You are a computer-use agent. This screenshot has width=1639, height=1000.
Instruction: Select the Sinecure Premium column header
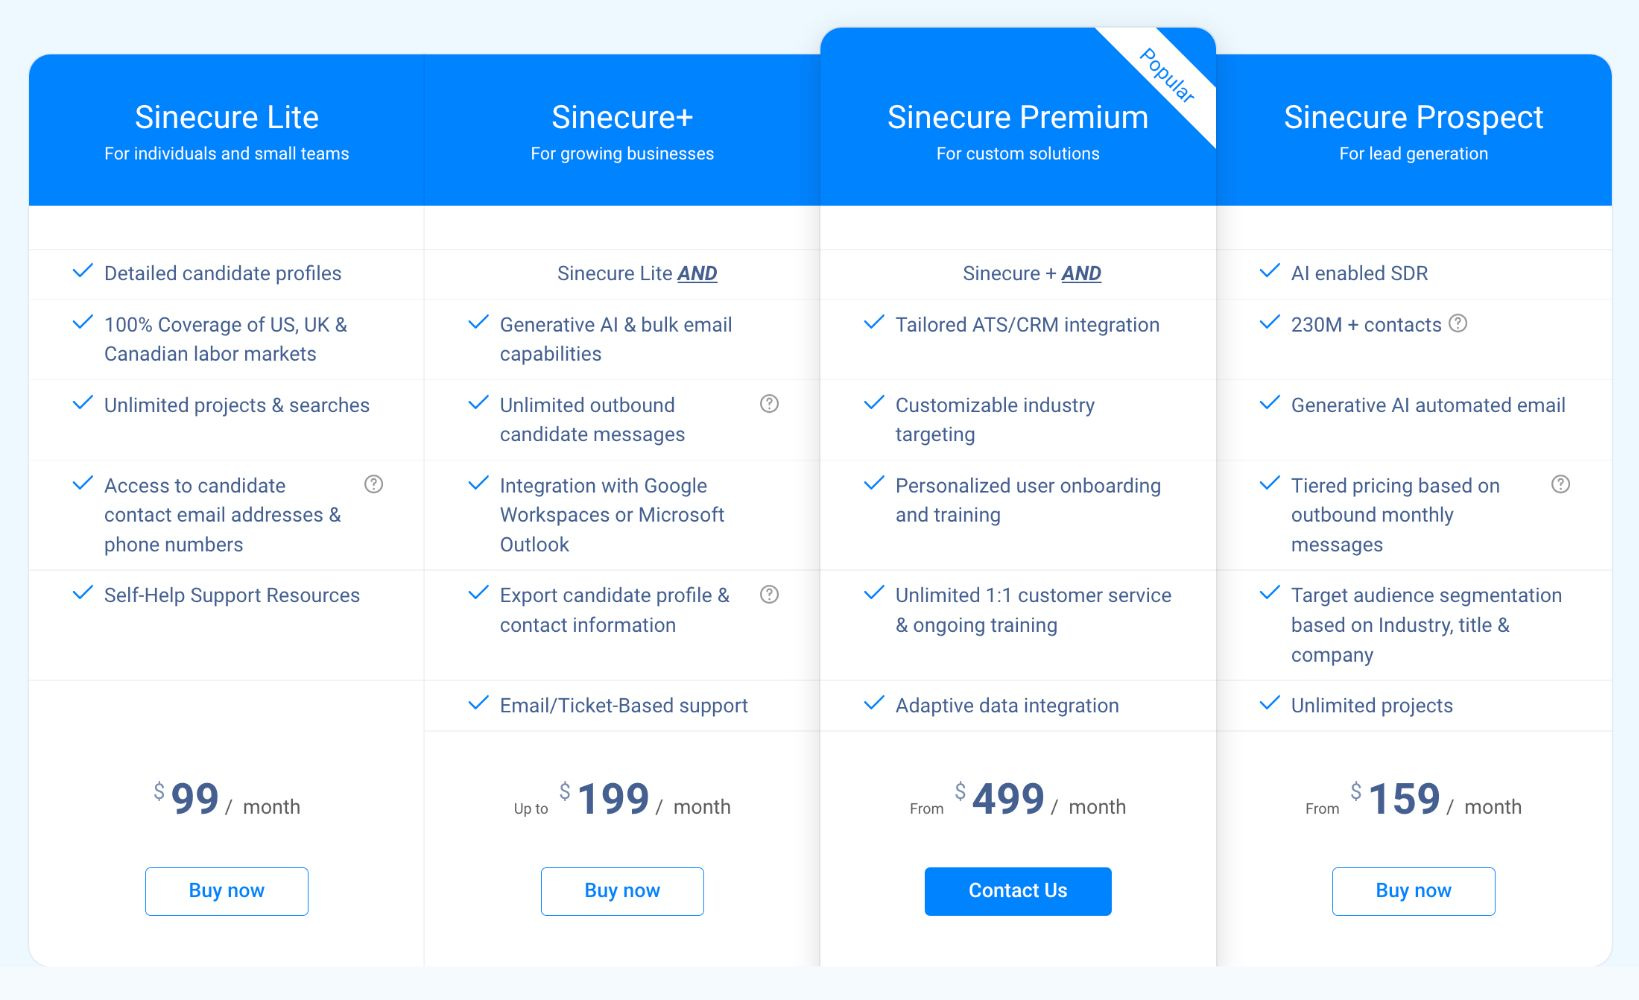[x=1017, y=117]
